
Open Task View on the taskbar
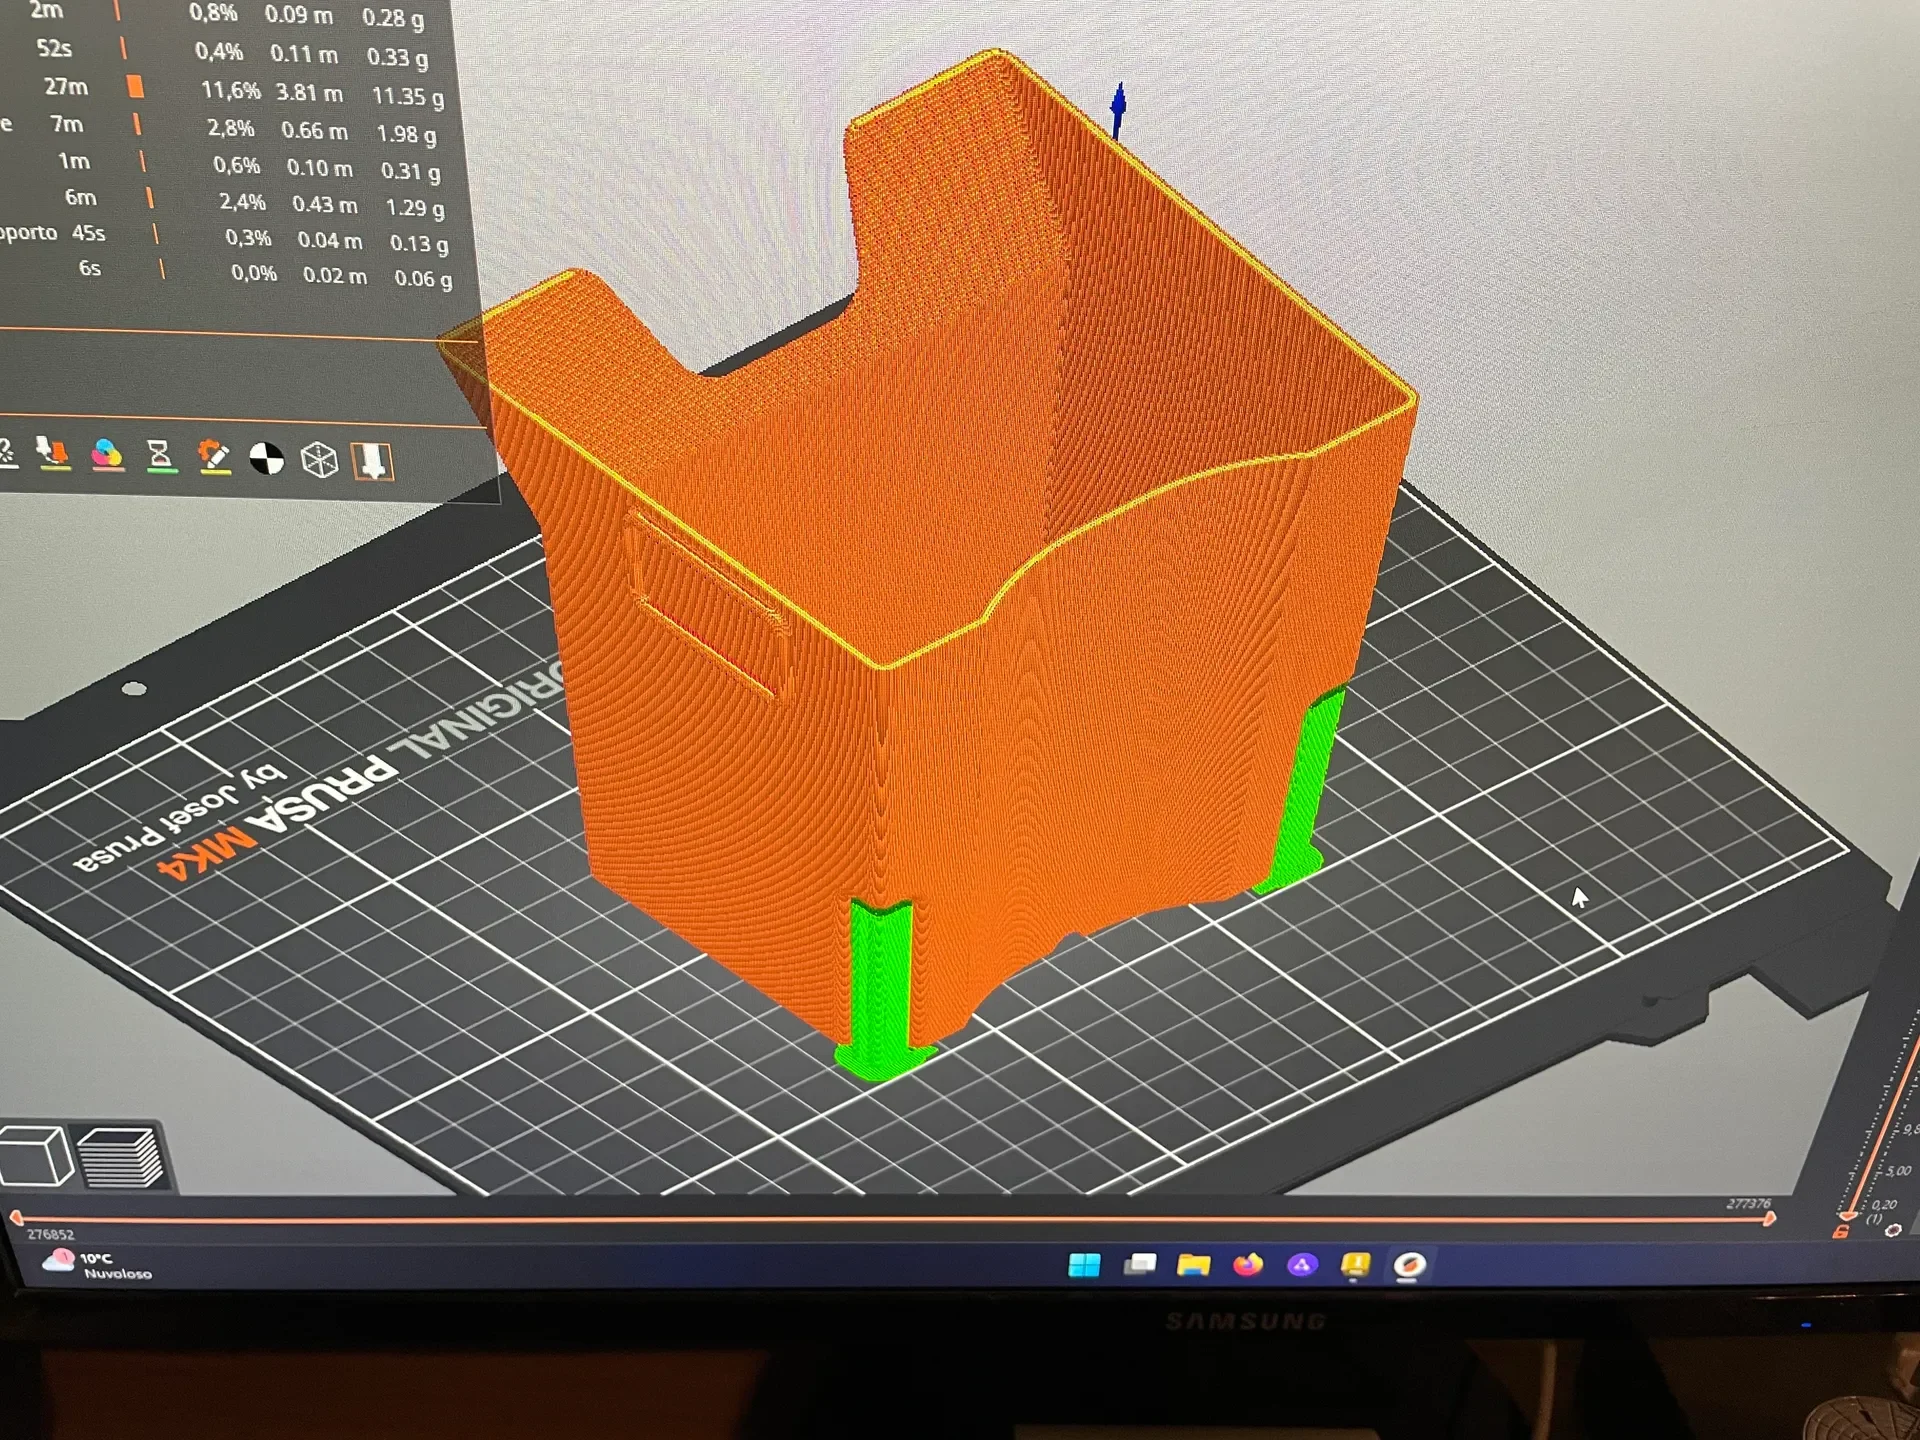[1140, 1265]
